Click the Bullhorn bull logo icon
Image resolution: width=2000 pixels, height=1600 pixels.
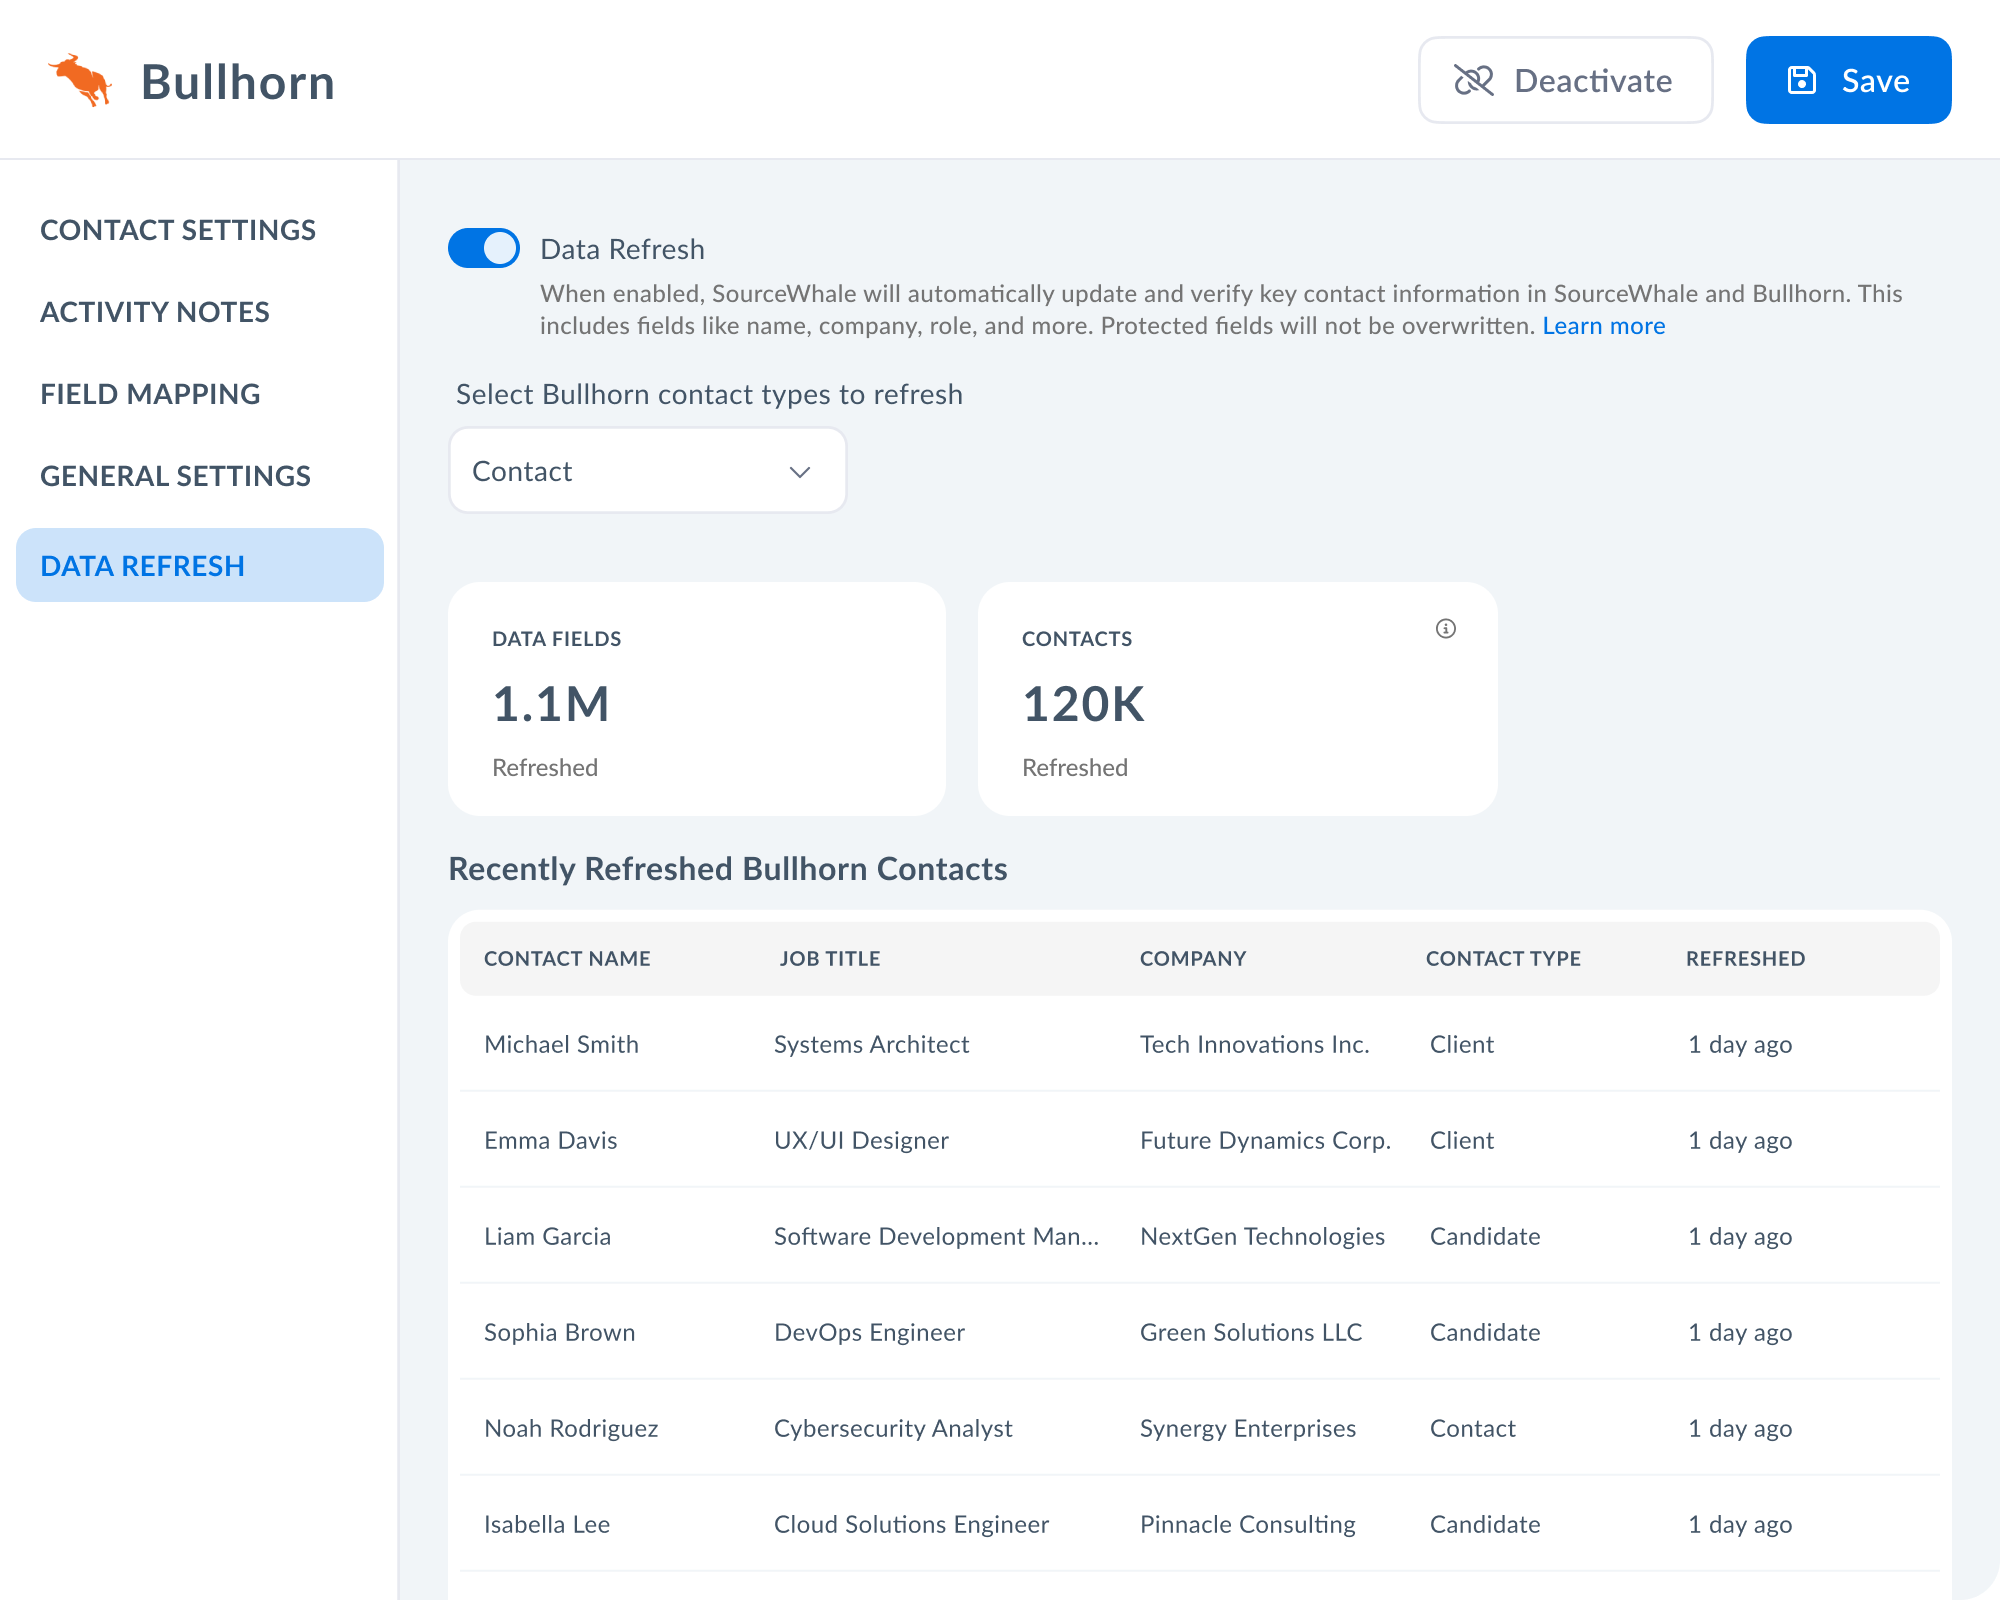[80, 80]
